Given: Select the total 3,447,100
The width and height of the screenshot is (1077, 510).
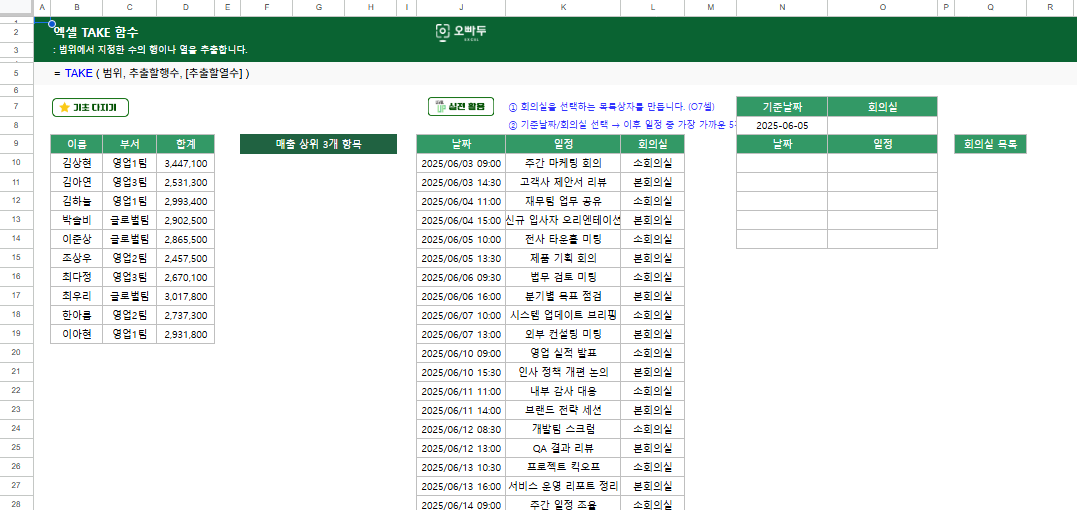Looking at the screenshot, I should tap(185, 163).
